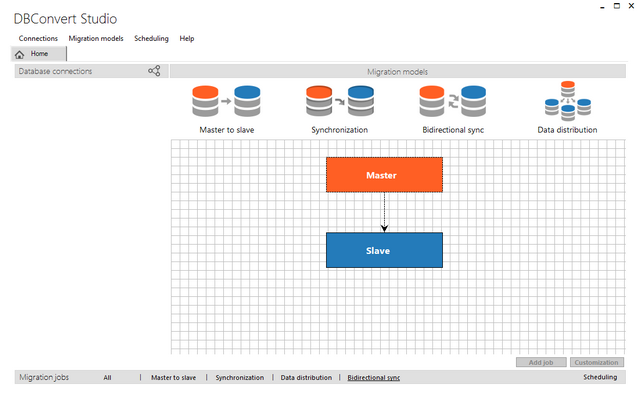The width and height of the screenshot is (640, 419).
Task: Filter jobs by Bidirectional sync
Action: tap(373, 378)
